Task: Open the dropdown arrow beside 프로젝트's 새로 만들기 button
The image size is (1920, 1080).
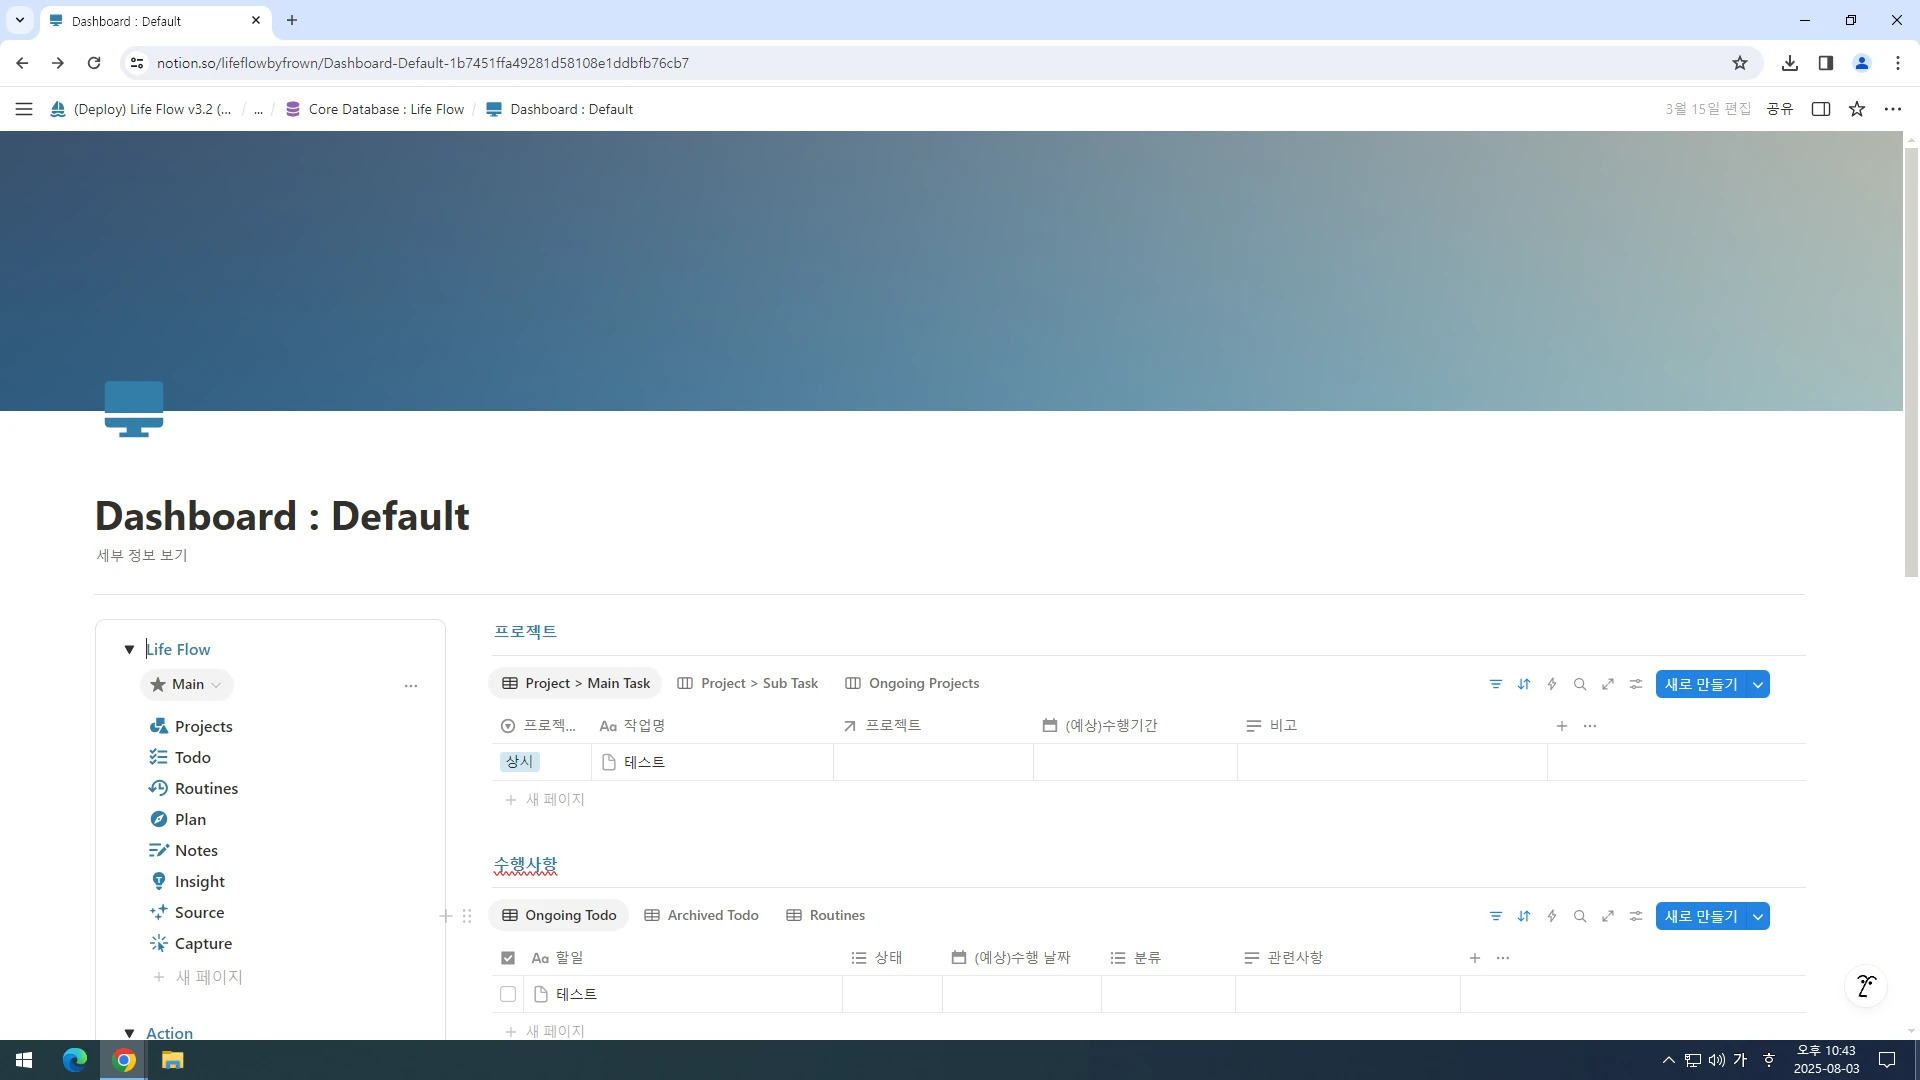Action: click(1757, 684)
